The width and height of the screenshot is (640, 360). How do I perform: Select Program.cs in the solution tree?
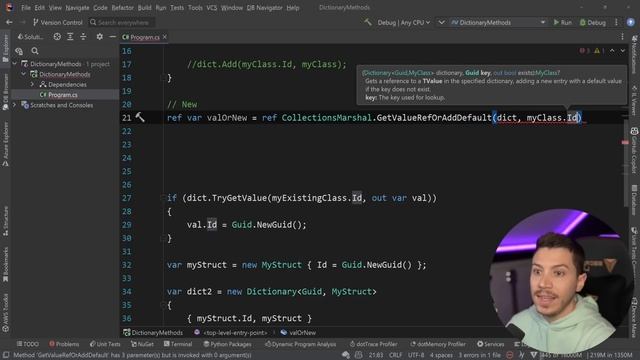point(62,95)
